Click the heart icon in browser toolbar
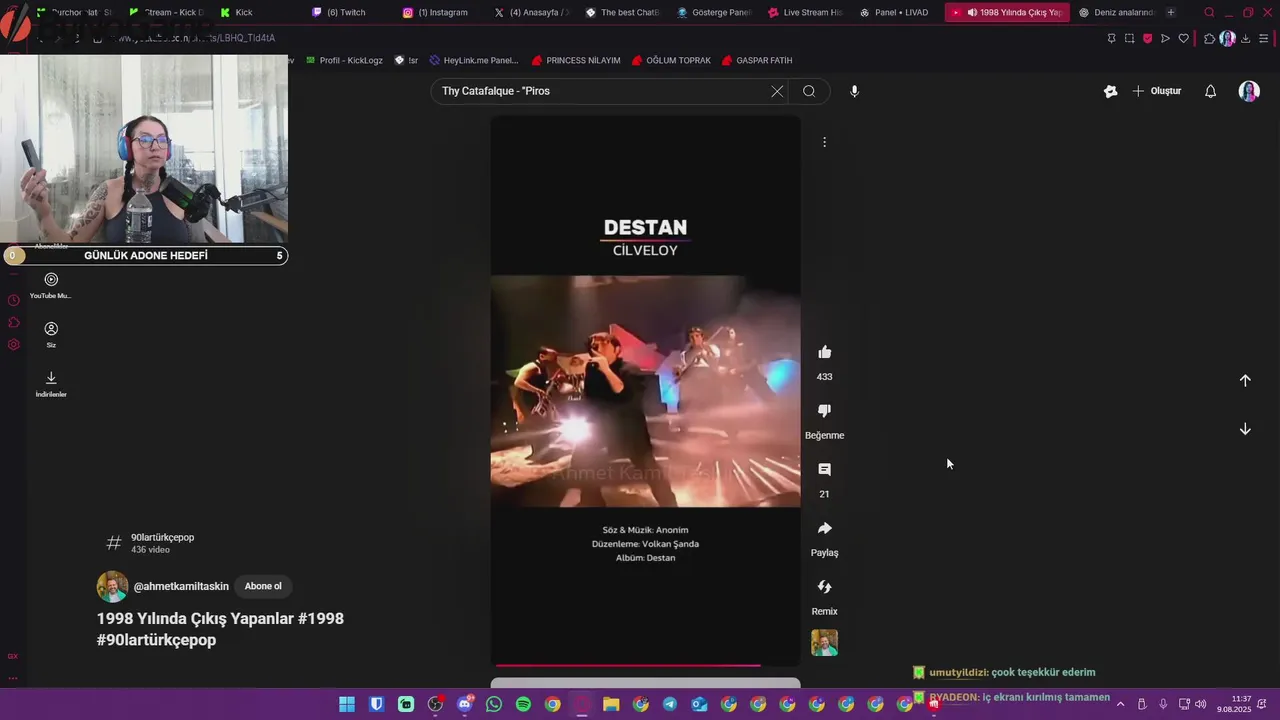This screenshot has height=720, width=1280. click(1184, 38)
